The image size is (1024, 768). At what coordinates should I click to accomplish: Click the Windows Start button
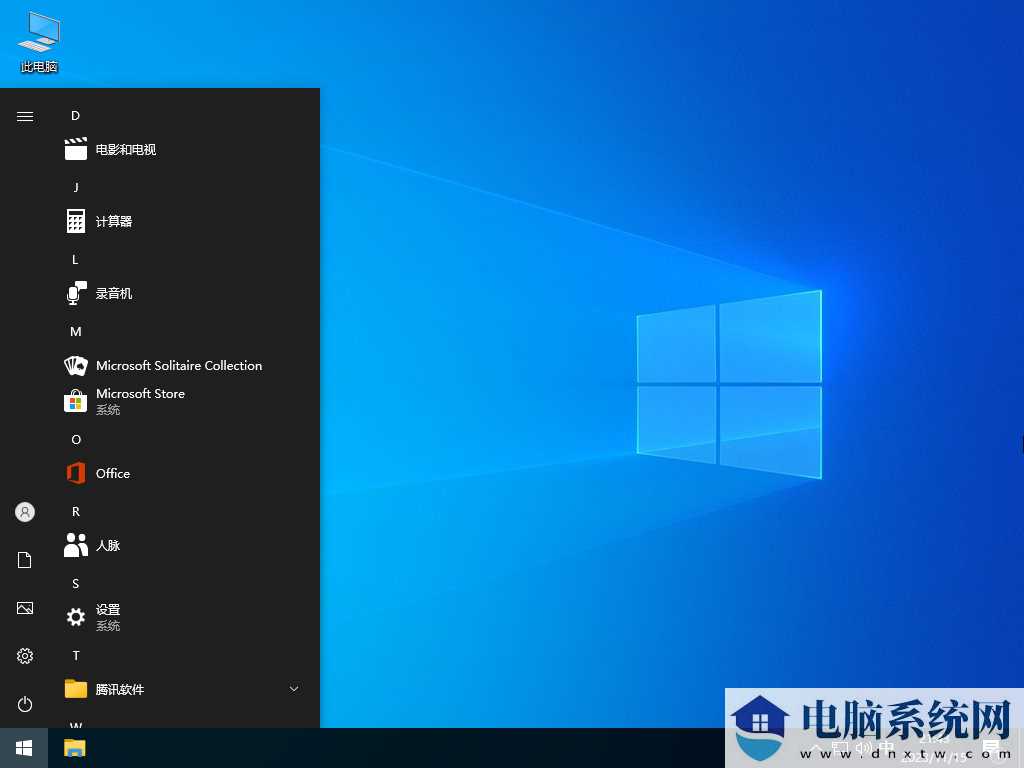[24, 748]
